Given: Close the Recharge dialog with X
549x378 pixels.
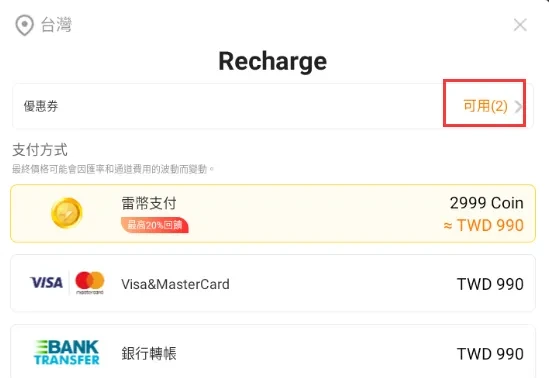Looking at the screenshot, I should 520,25.
